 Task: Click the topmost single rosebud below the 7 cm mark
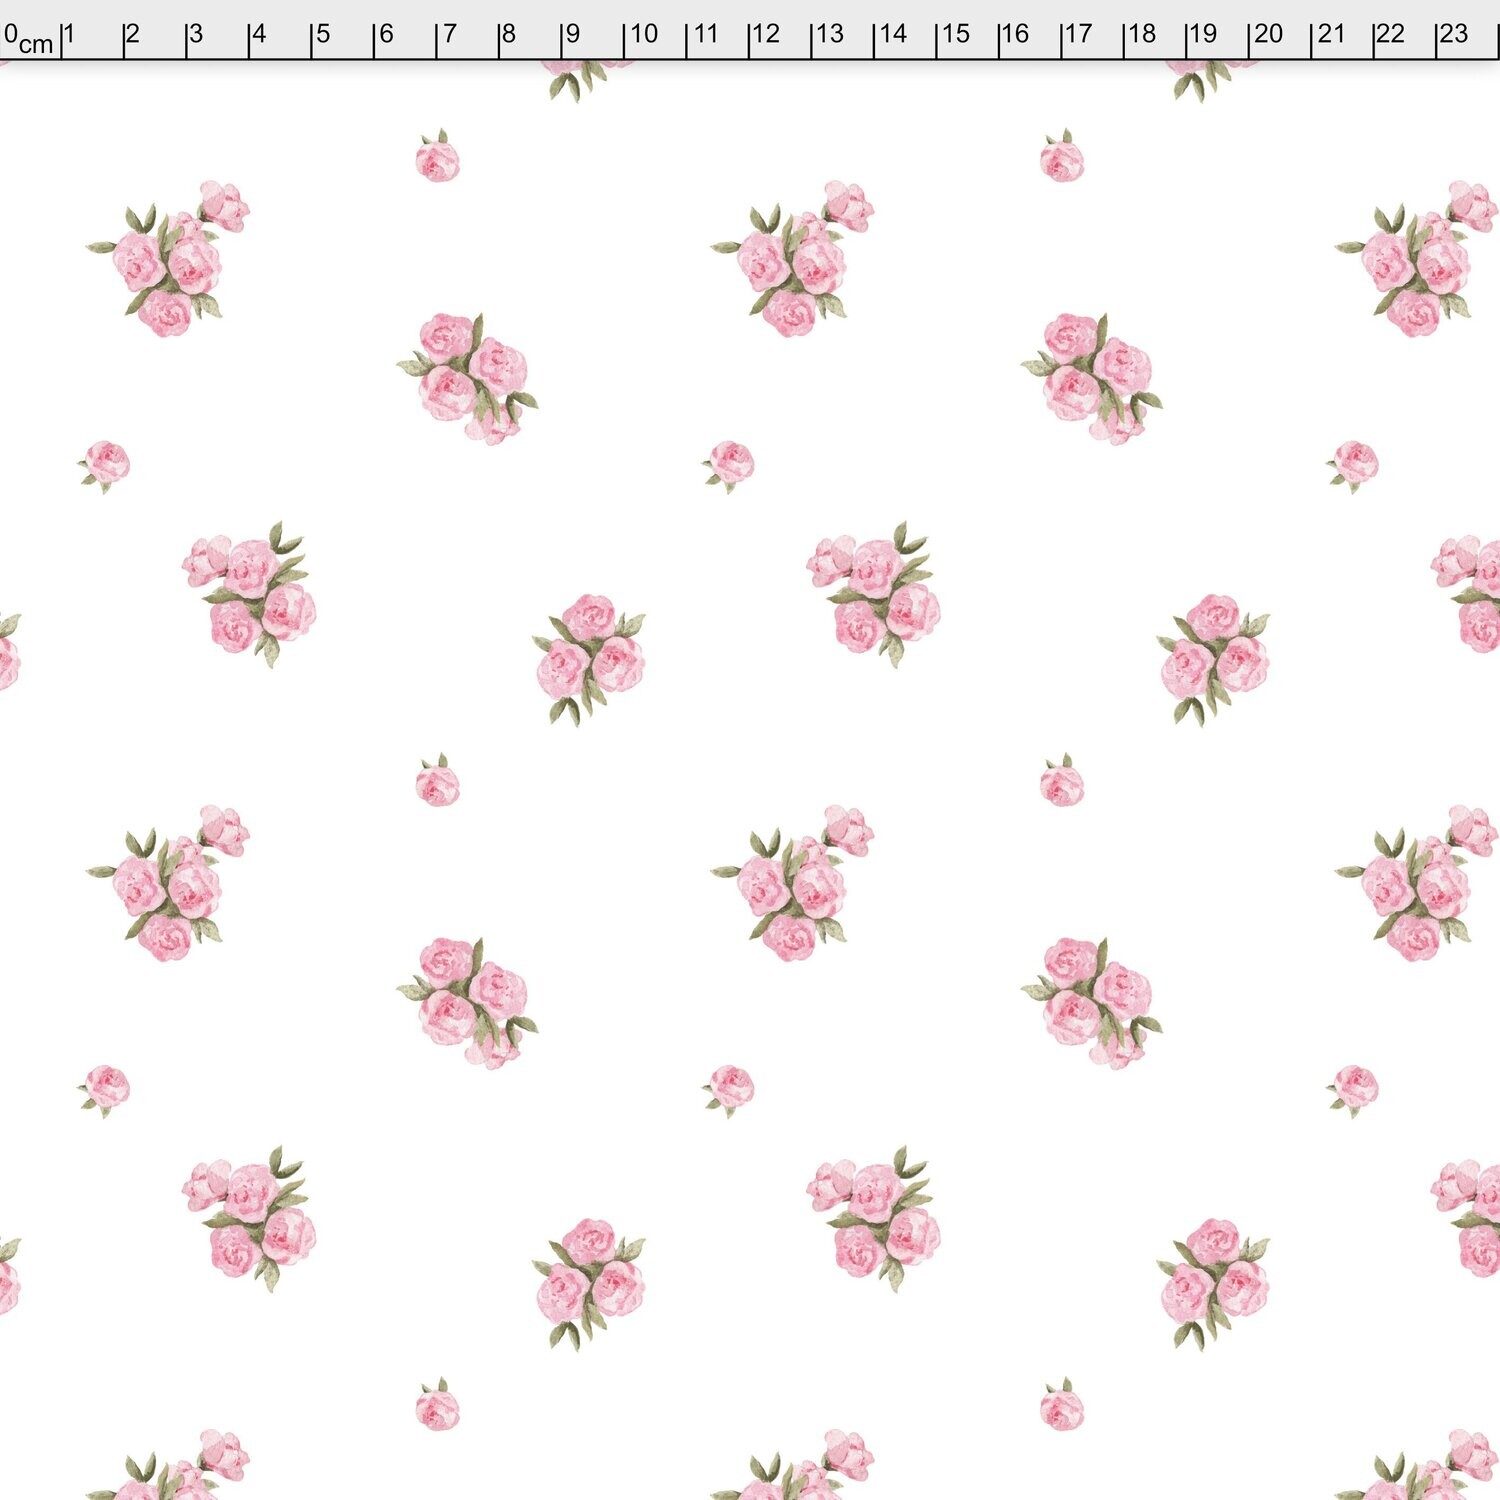pos(437,158)
